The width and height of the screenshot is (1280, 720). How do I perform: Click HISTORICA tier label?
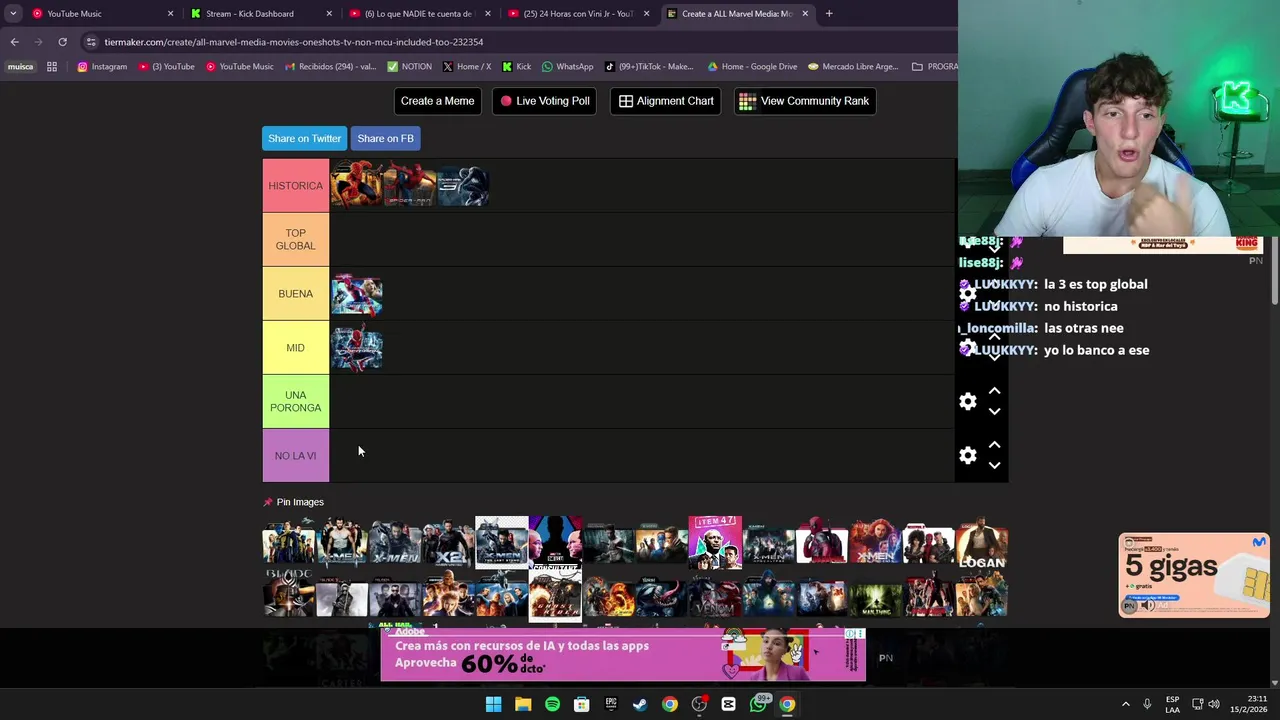click(x=296, y=186)
